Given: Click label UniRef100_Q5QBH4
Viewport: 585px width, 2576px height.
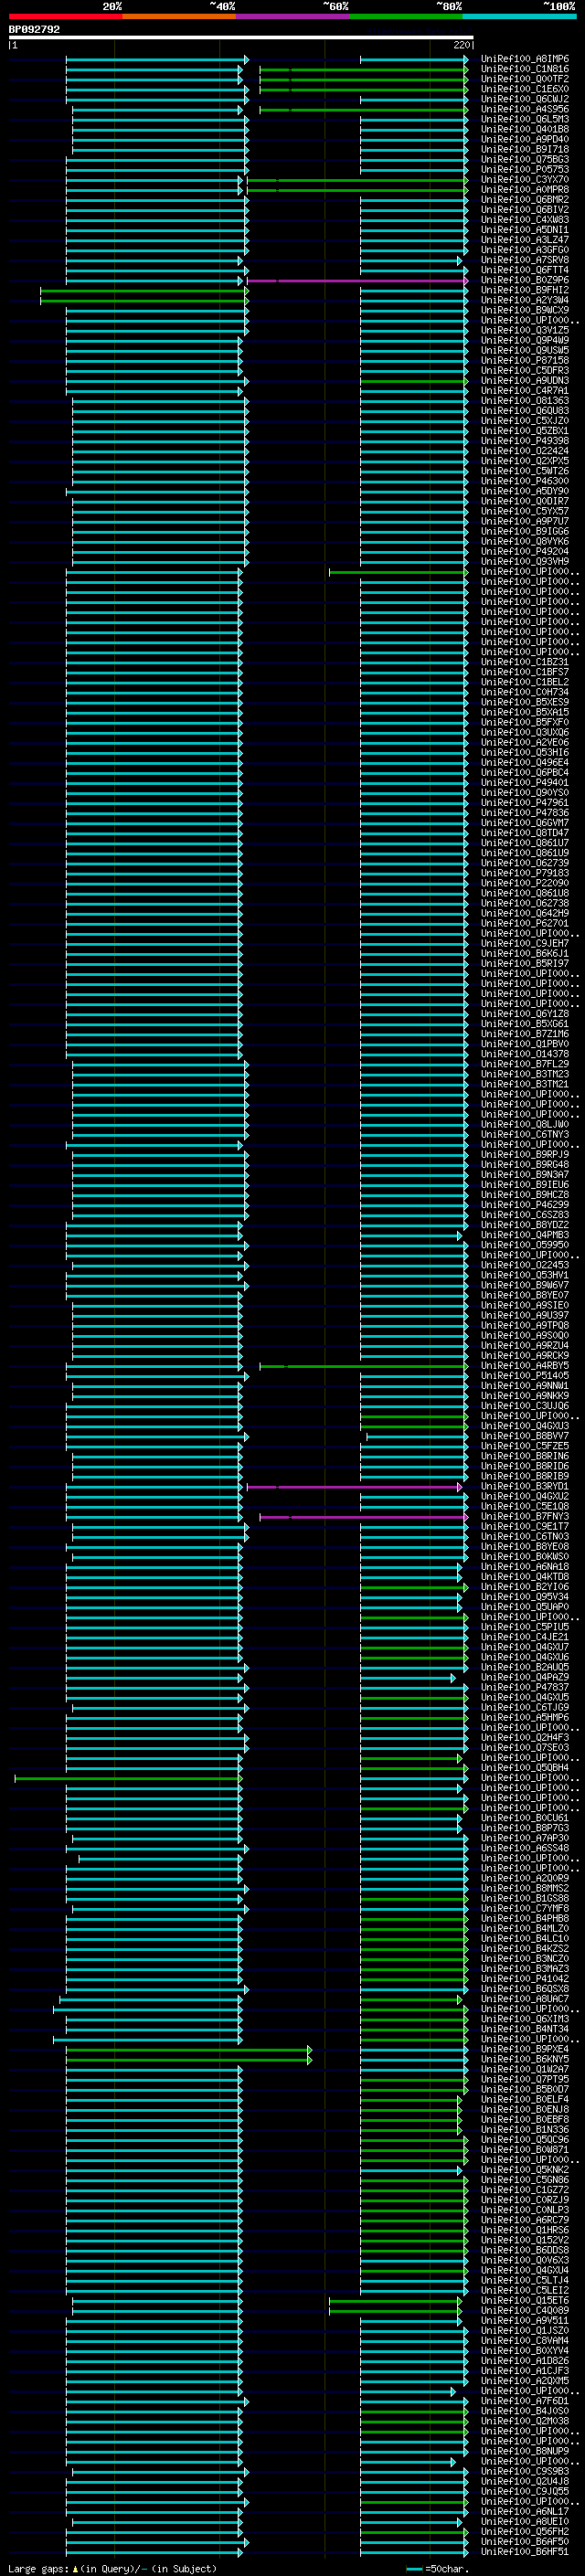Looking at the screenshot, I should (x=525, y=1768).
